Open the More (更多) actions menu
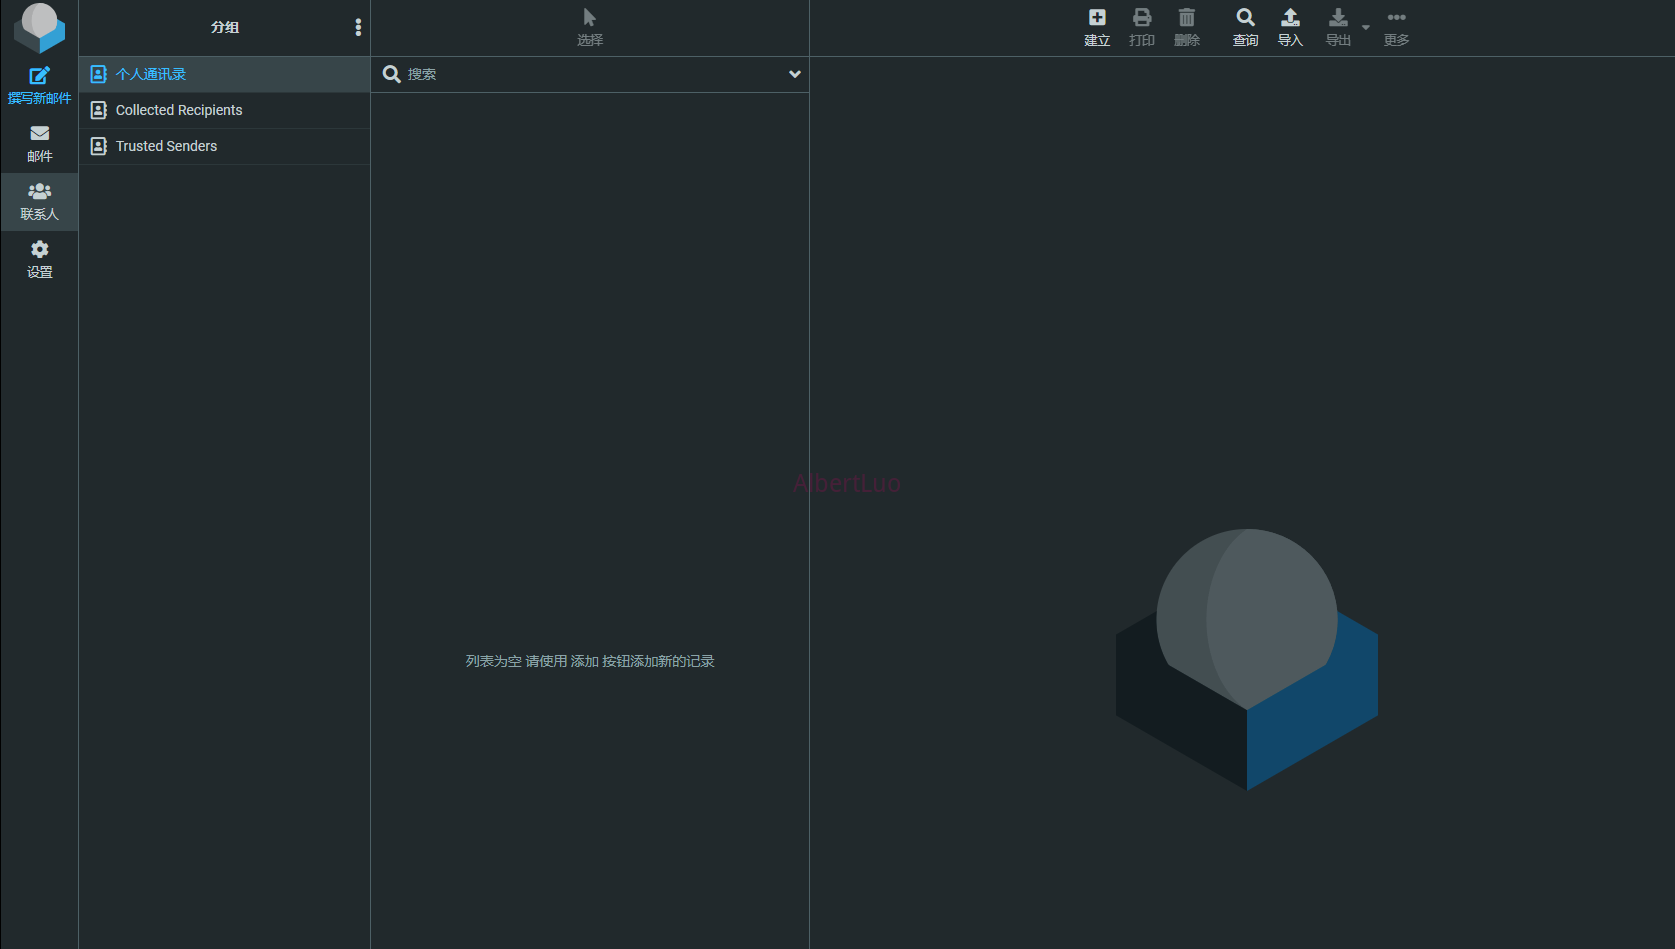Screen dimensions: 1675x949 (x=1397, y=28)
